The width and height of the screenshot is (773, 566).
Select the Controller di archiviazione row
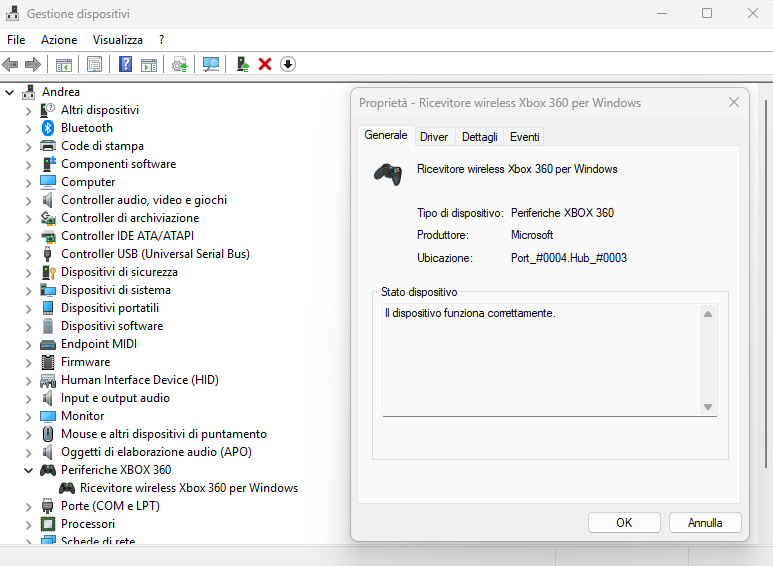click(130, 218)
